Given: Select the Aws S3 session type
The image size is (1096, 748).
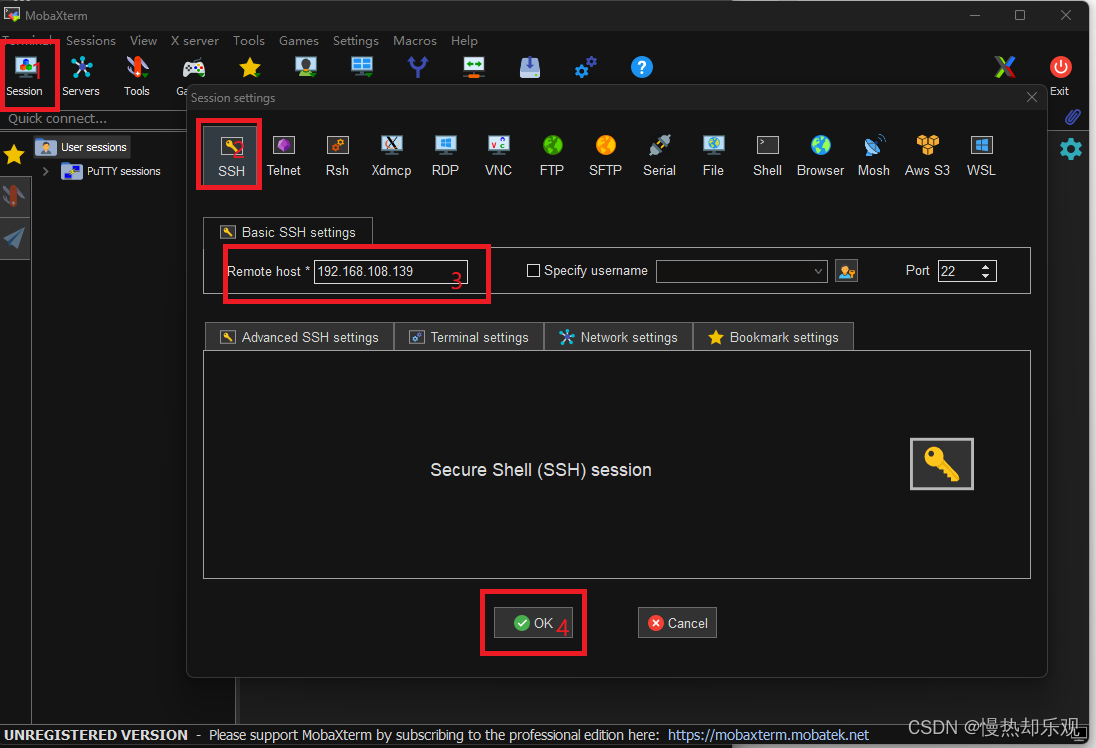Looking at the screenshot, I should point(928,156).
